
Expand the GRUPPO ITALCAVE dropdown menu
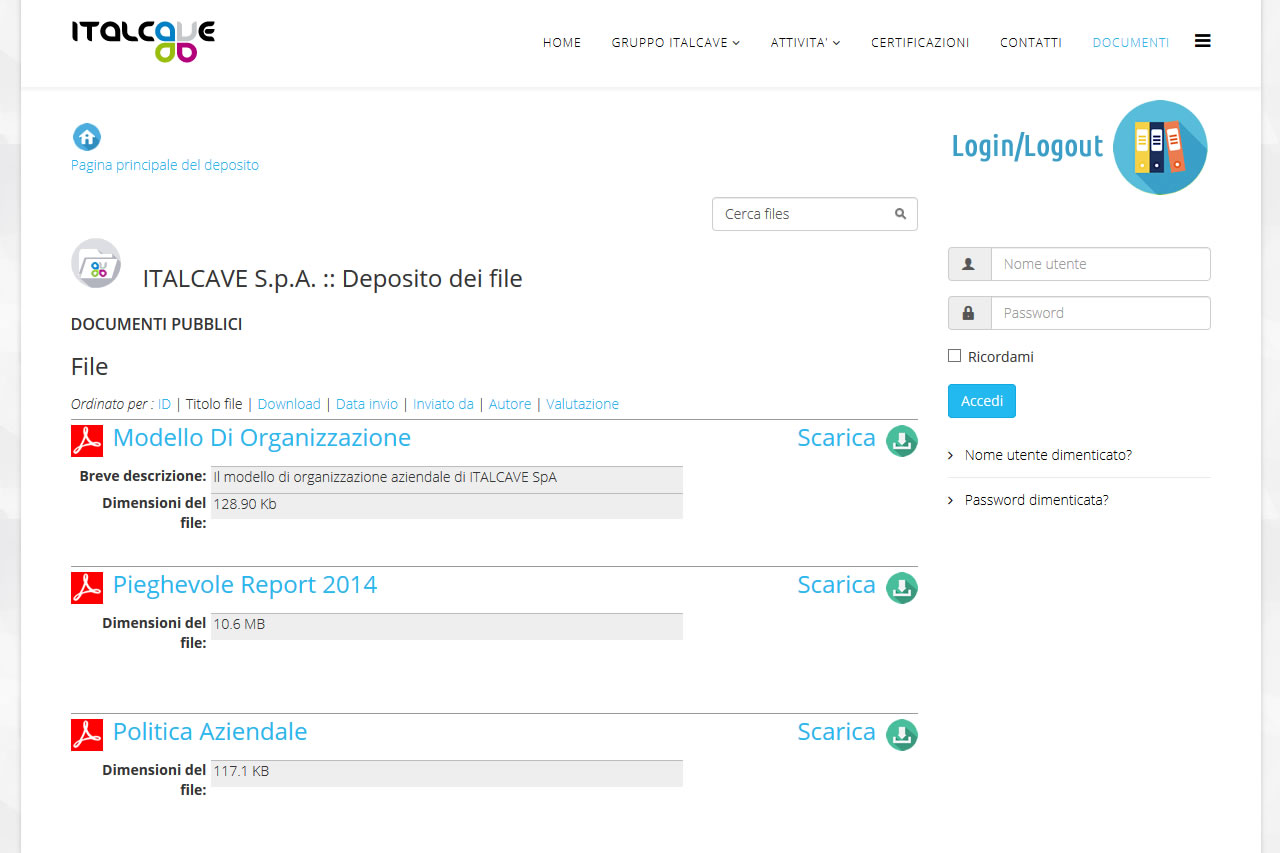(675, 43)
